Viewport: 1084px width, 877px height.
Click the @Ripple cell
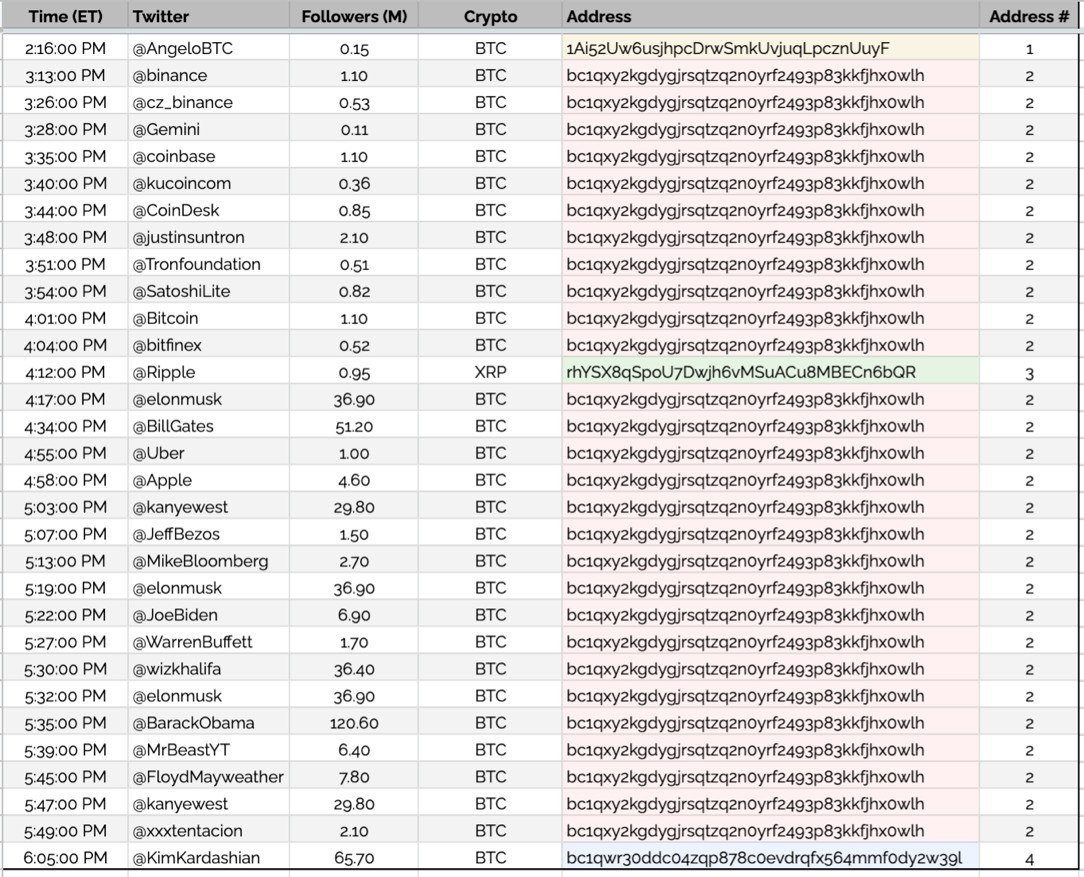click(208, 372)
